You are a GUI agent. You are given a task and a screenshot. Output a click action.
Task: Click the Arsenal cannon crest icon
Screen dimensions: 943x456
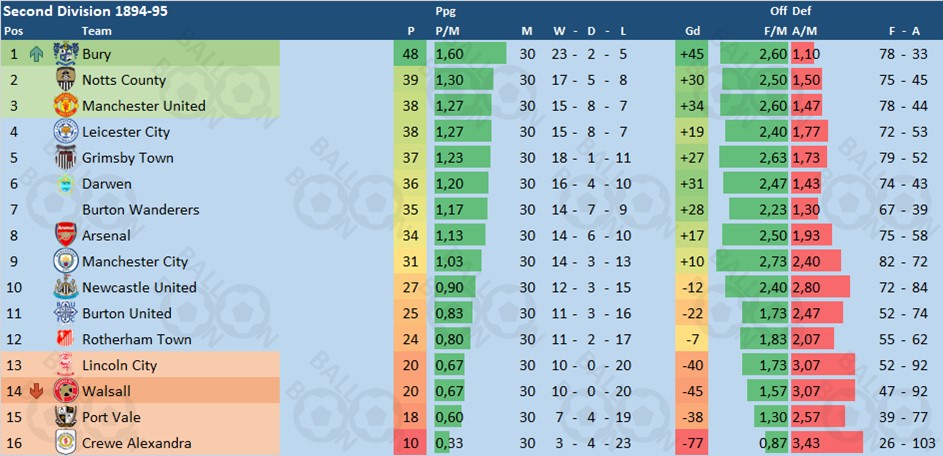point(66,235)
